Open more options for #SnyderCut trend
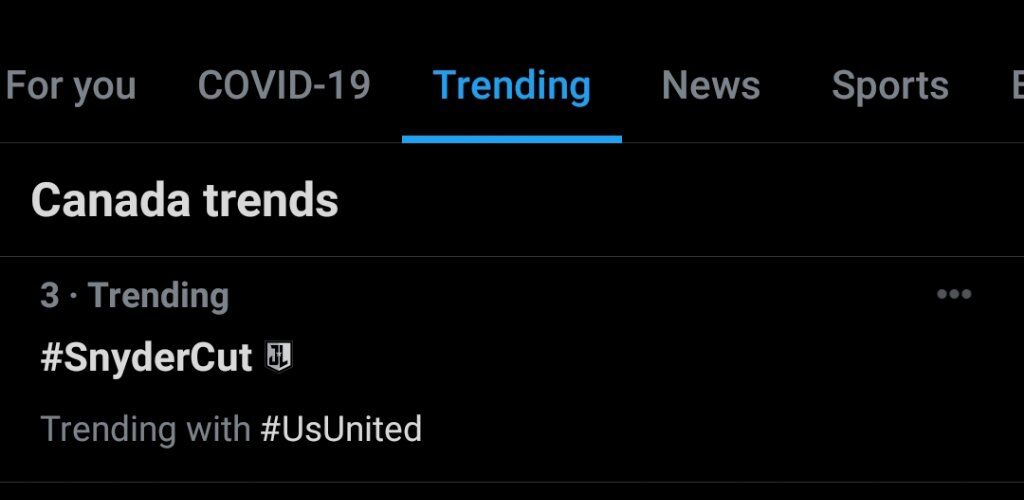The image size is (1024, 500). [953, 294]
